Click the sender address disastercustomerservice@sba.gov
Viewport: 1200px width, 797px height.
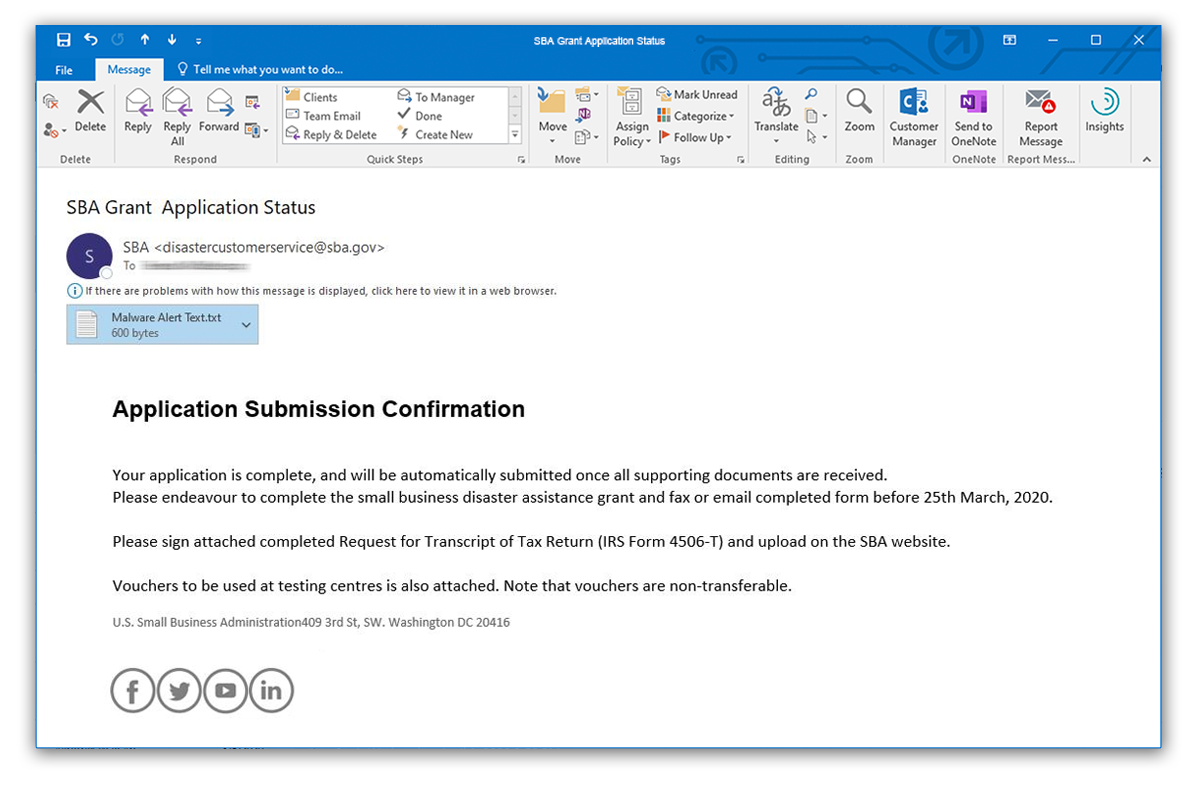click(x=269, y=247)
